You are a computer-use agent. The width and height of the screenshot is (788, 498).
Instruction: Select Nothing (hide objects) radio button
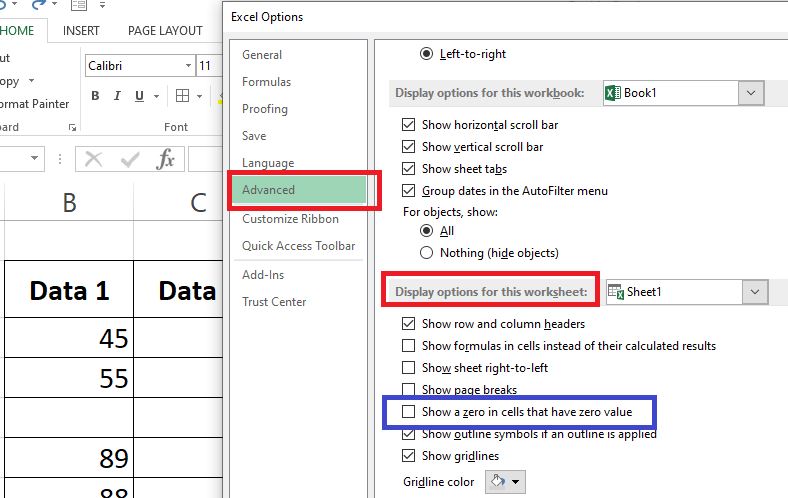pos(426,253)
